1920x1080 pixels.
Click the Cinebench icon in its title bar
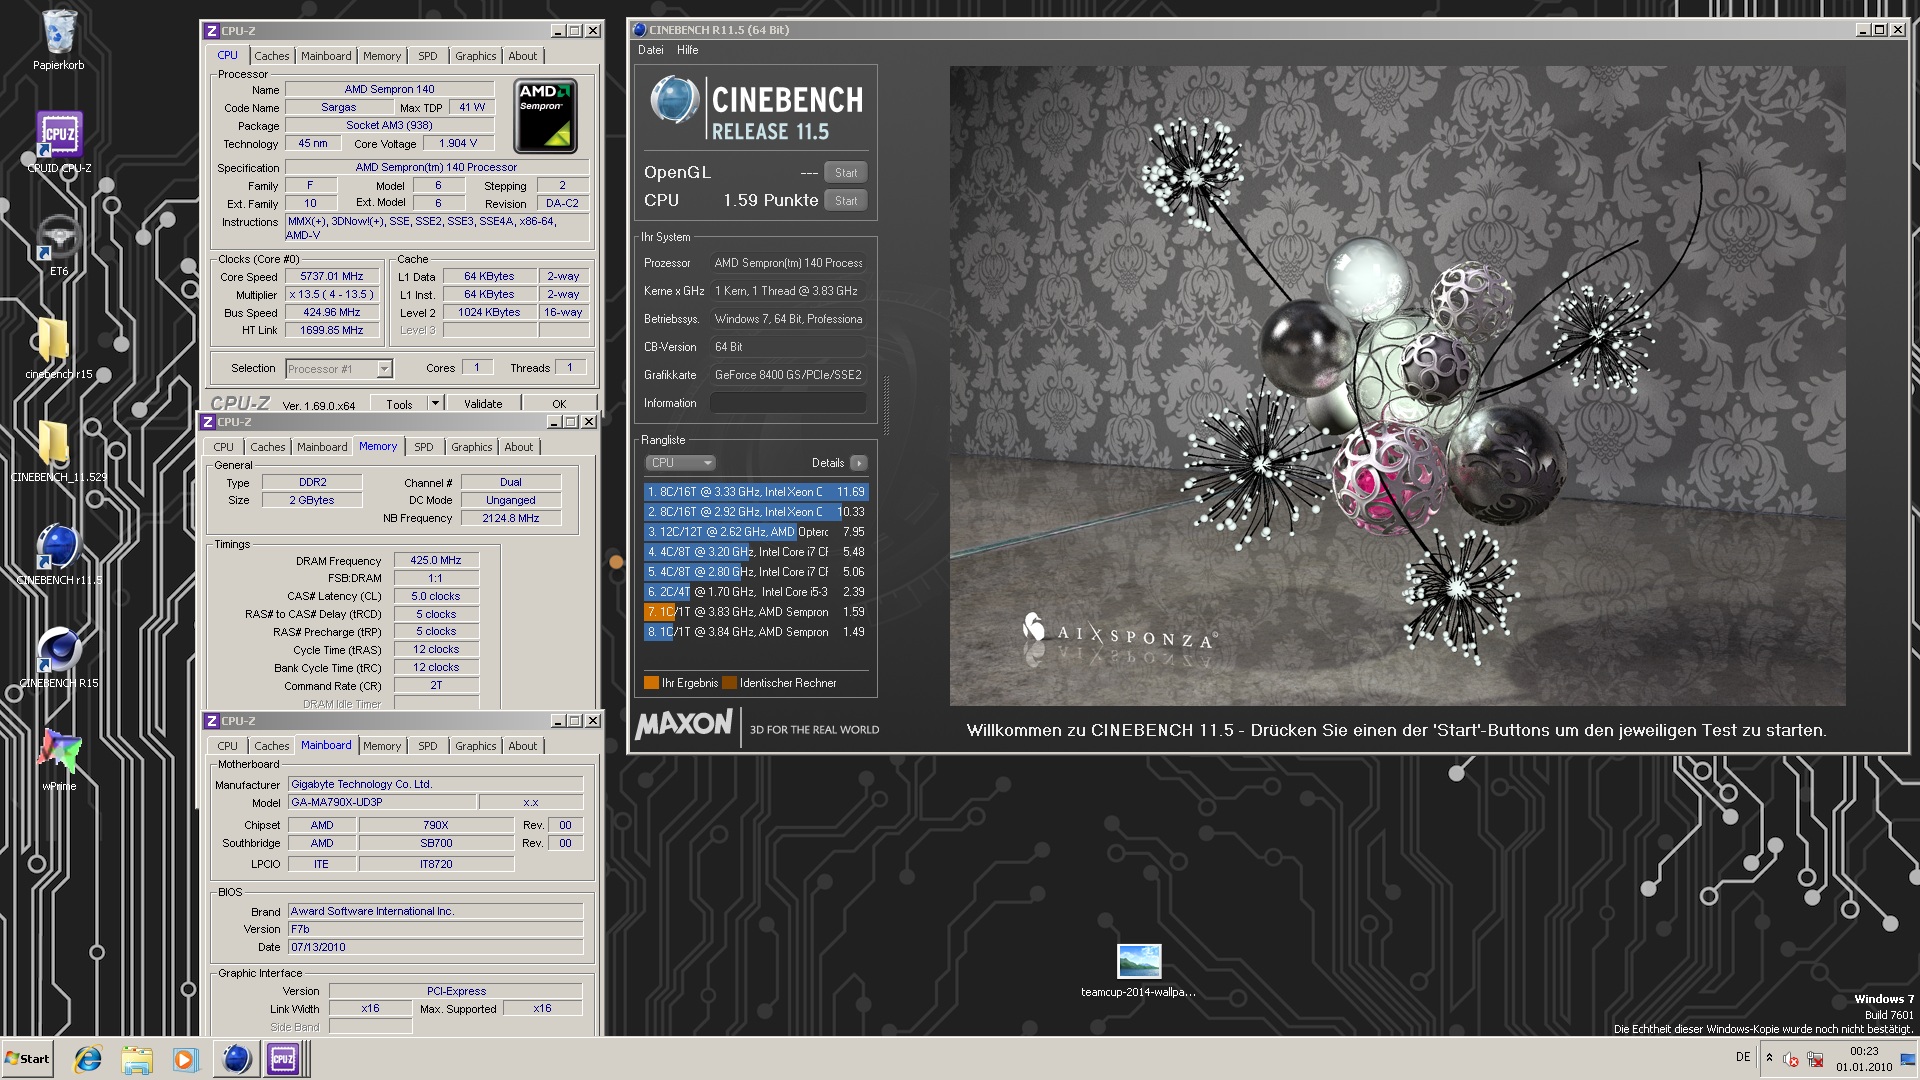click(640, 30)
